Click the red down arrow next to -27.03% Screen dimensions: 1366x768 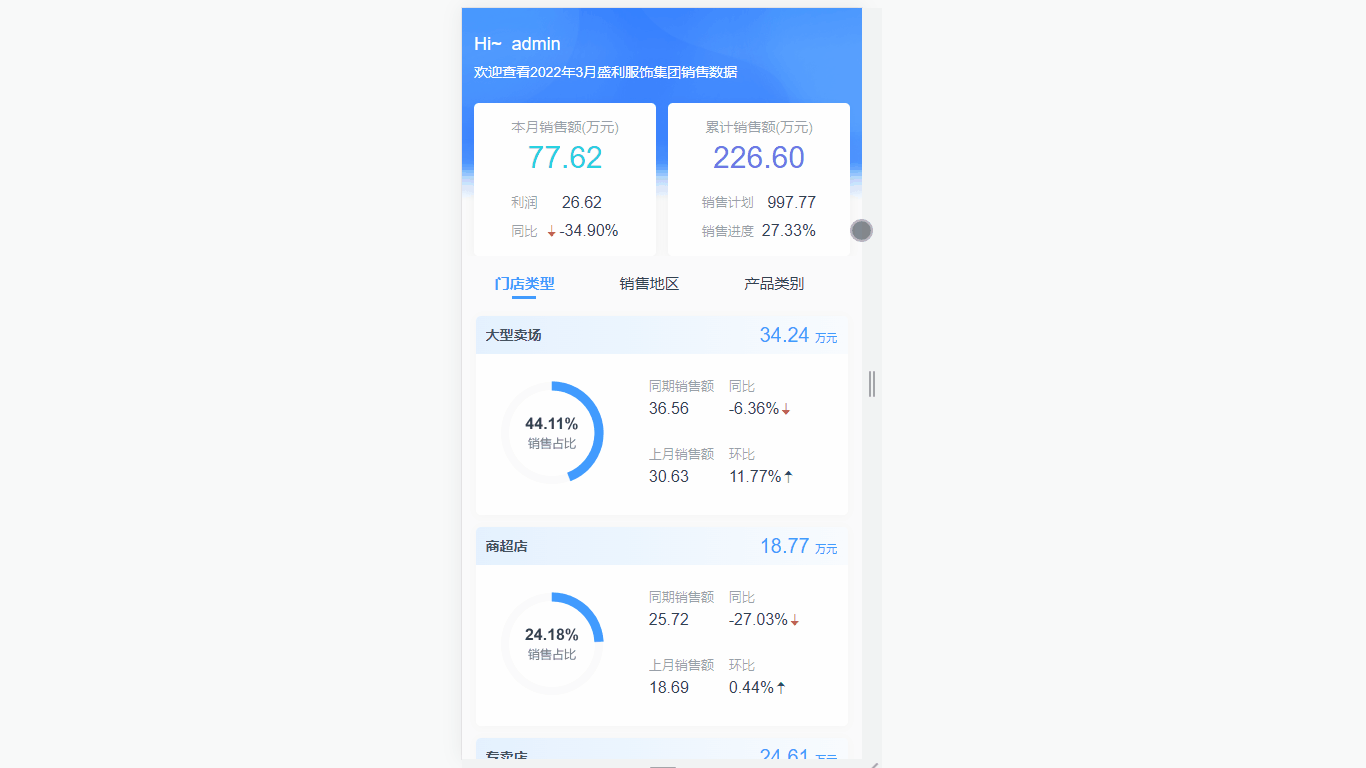pyautogui.click(x=795, y=620)
